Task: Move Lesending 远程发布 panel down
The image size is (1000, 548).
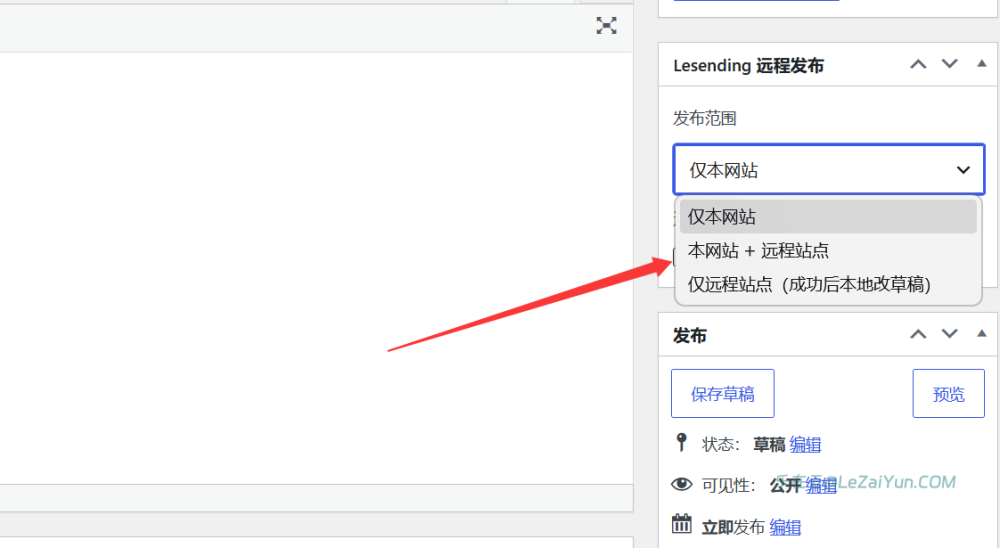Action: coord(950,64)
